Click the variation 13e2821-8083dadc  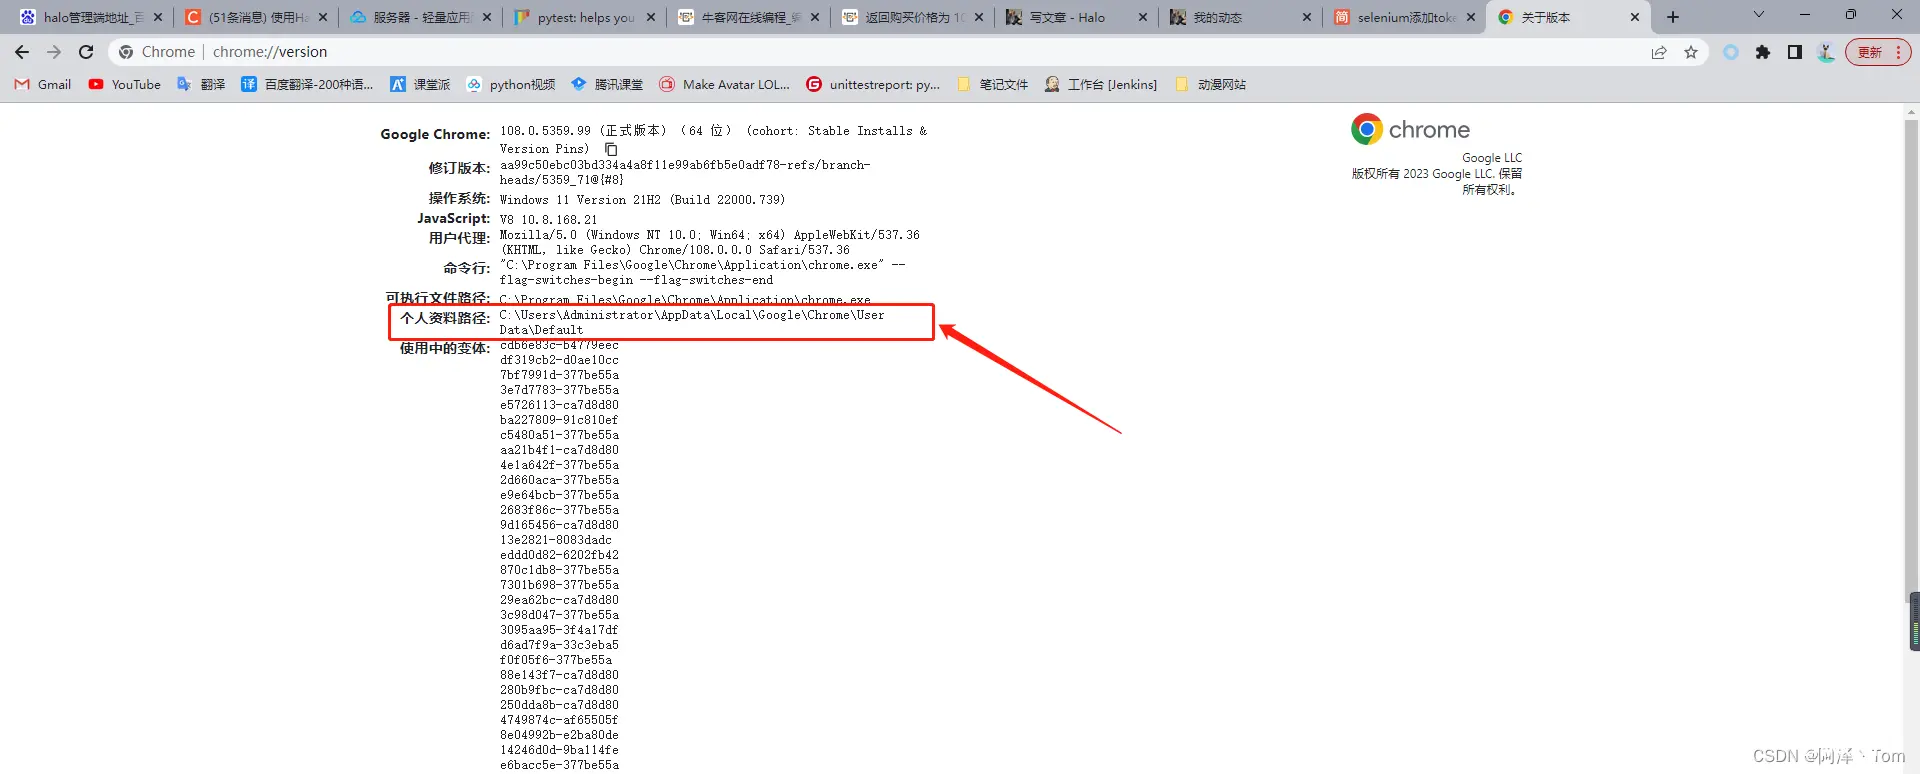(x=556, y=540)
